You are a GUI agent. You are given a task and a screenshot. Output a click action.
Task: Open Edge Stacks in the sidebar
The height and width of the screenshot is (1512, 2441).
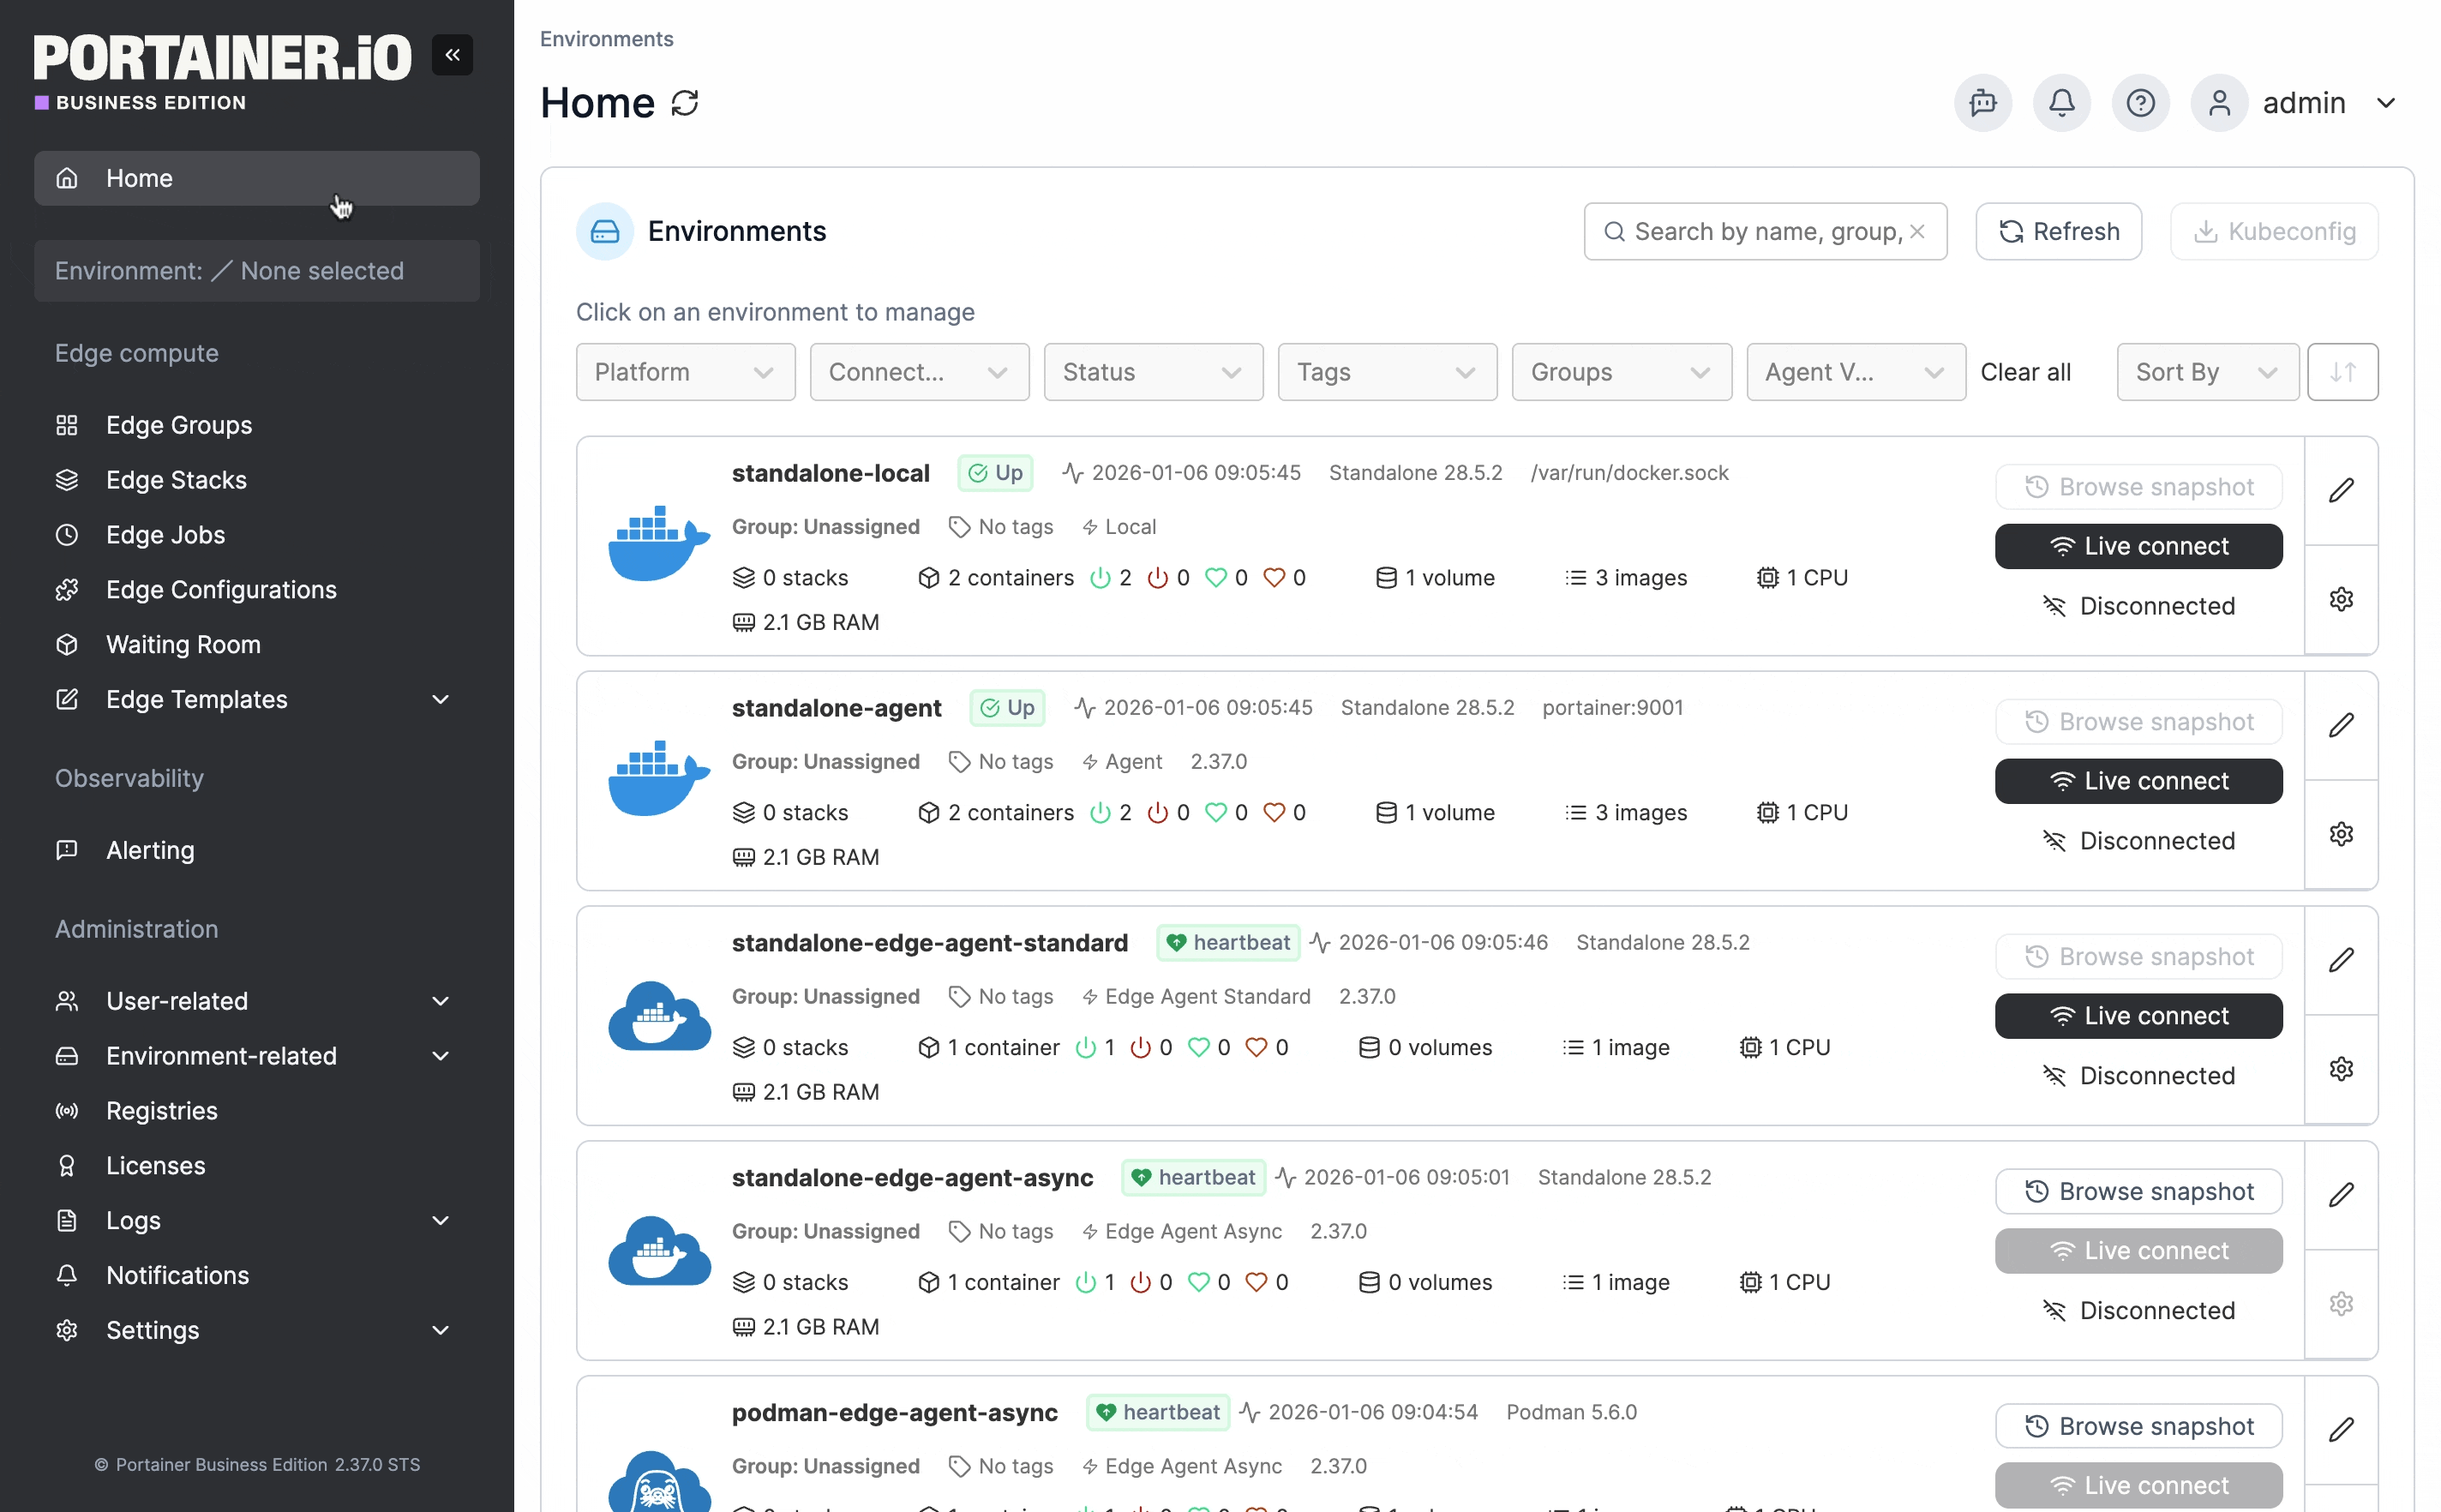(x=176, y=480)
